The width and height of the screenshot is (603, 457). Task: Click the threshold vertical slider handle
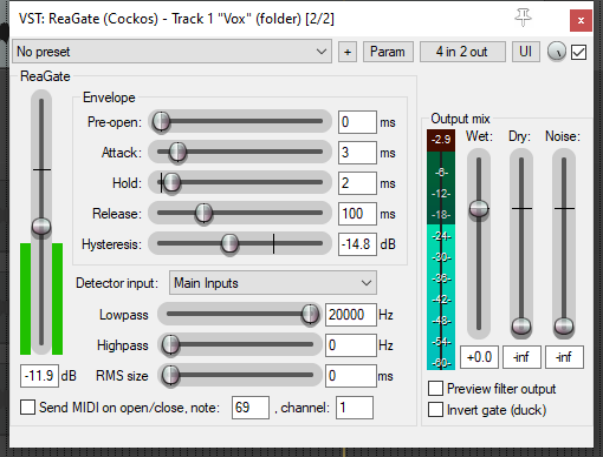[x=41, y=226]
